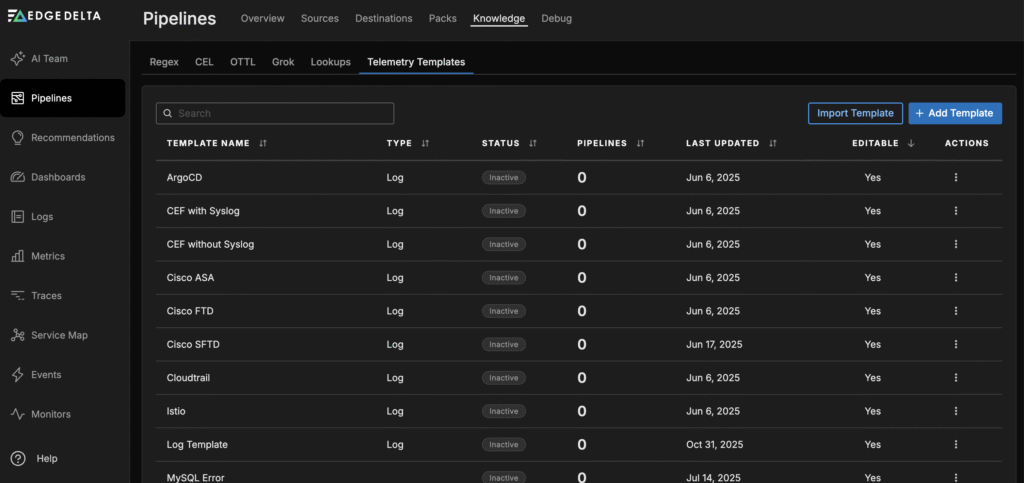Screen dimensions: 1024x483
Task: Toggle sort on Editable column
Action: 911,144
